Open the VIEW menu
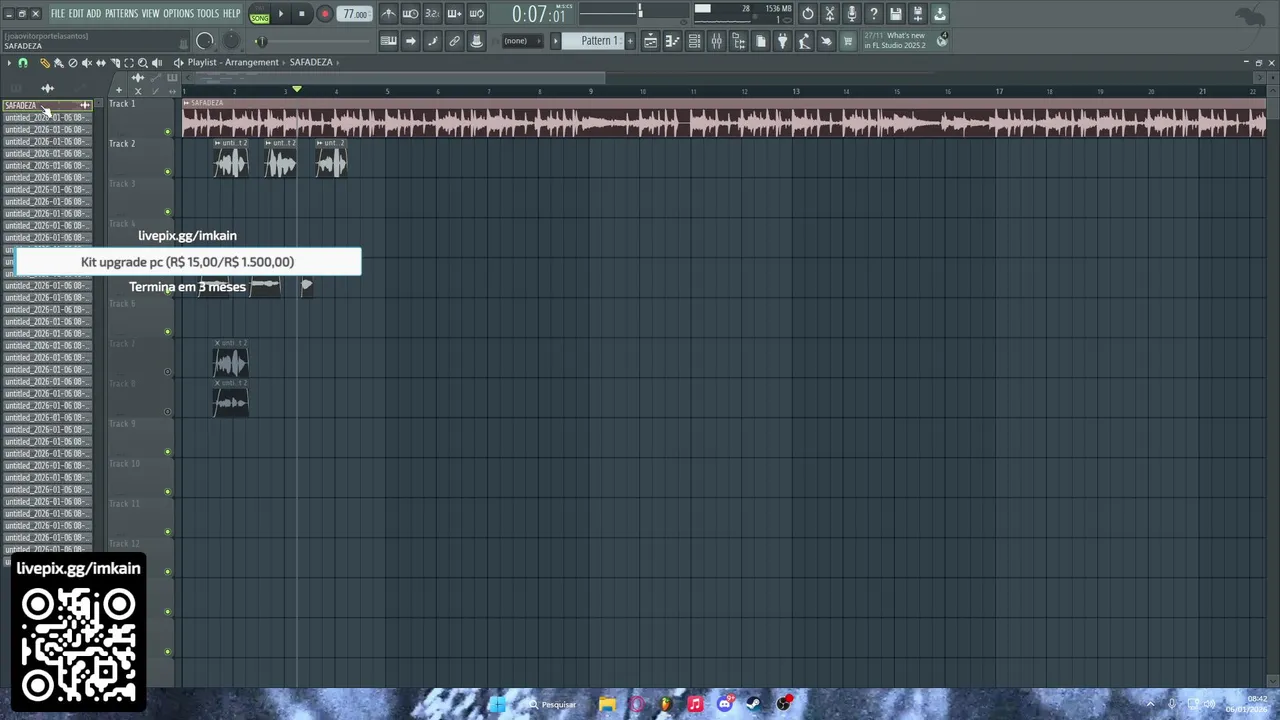This screenshot has width=1280, height=720. click(x=150, y=14)
